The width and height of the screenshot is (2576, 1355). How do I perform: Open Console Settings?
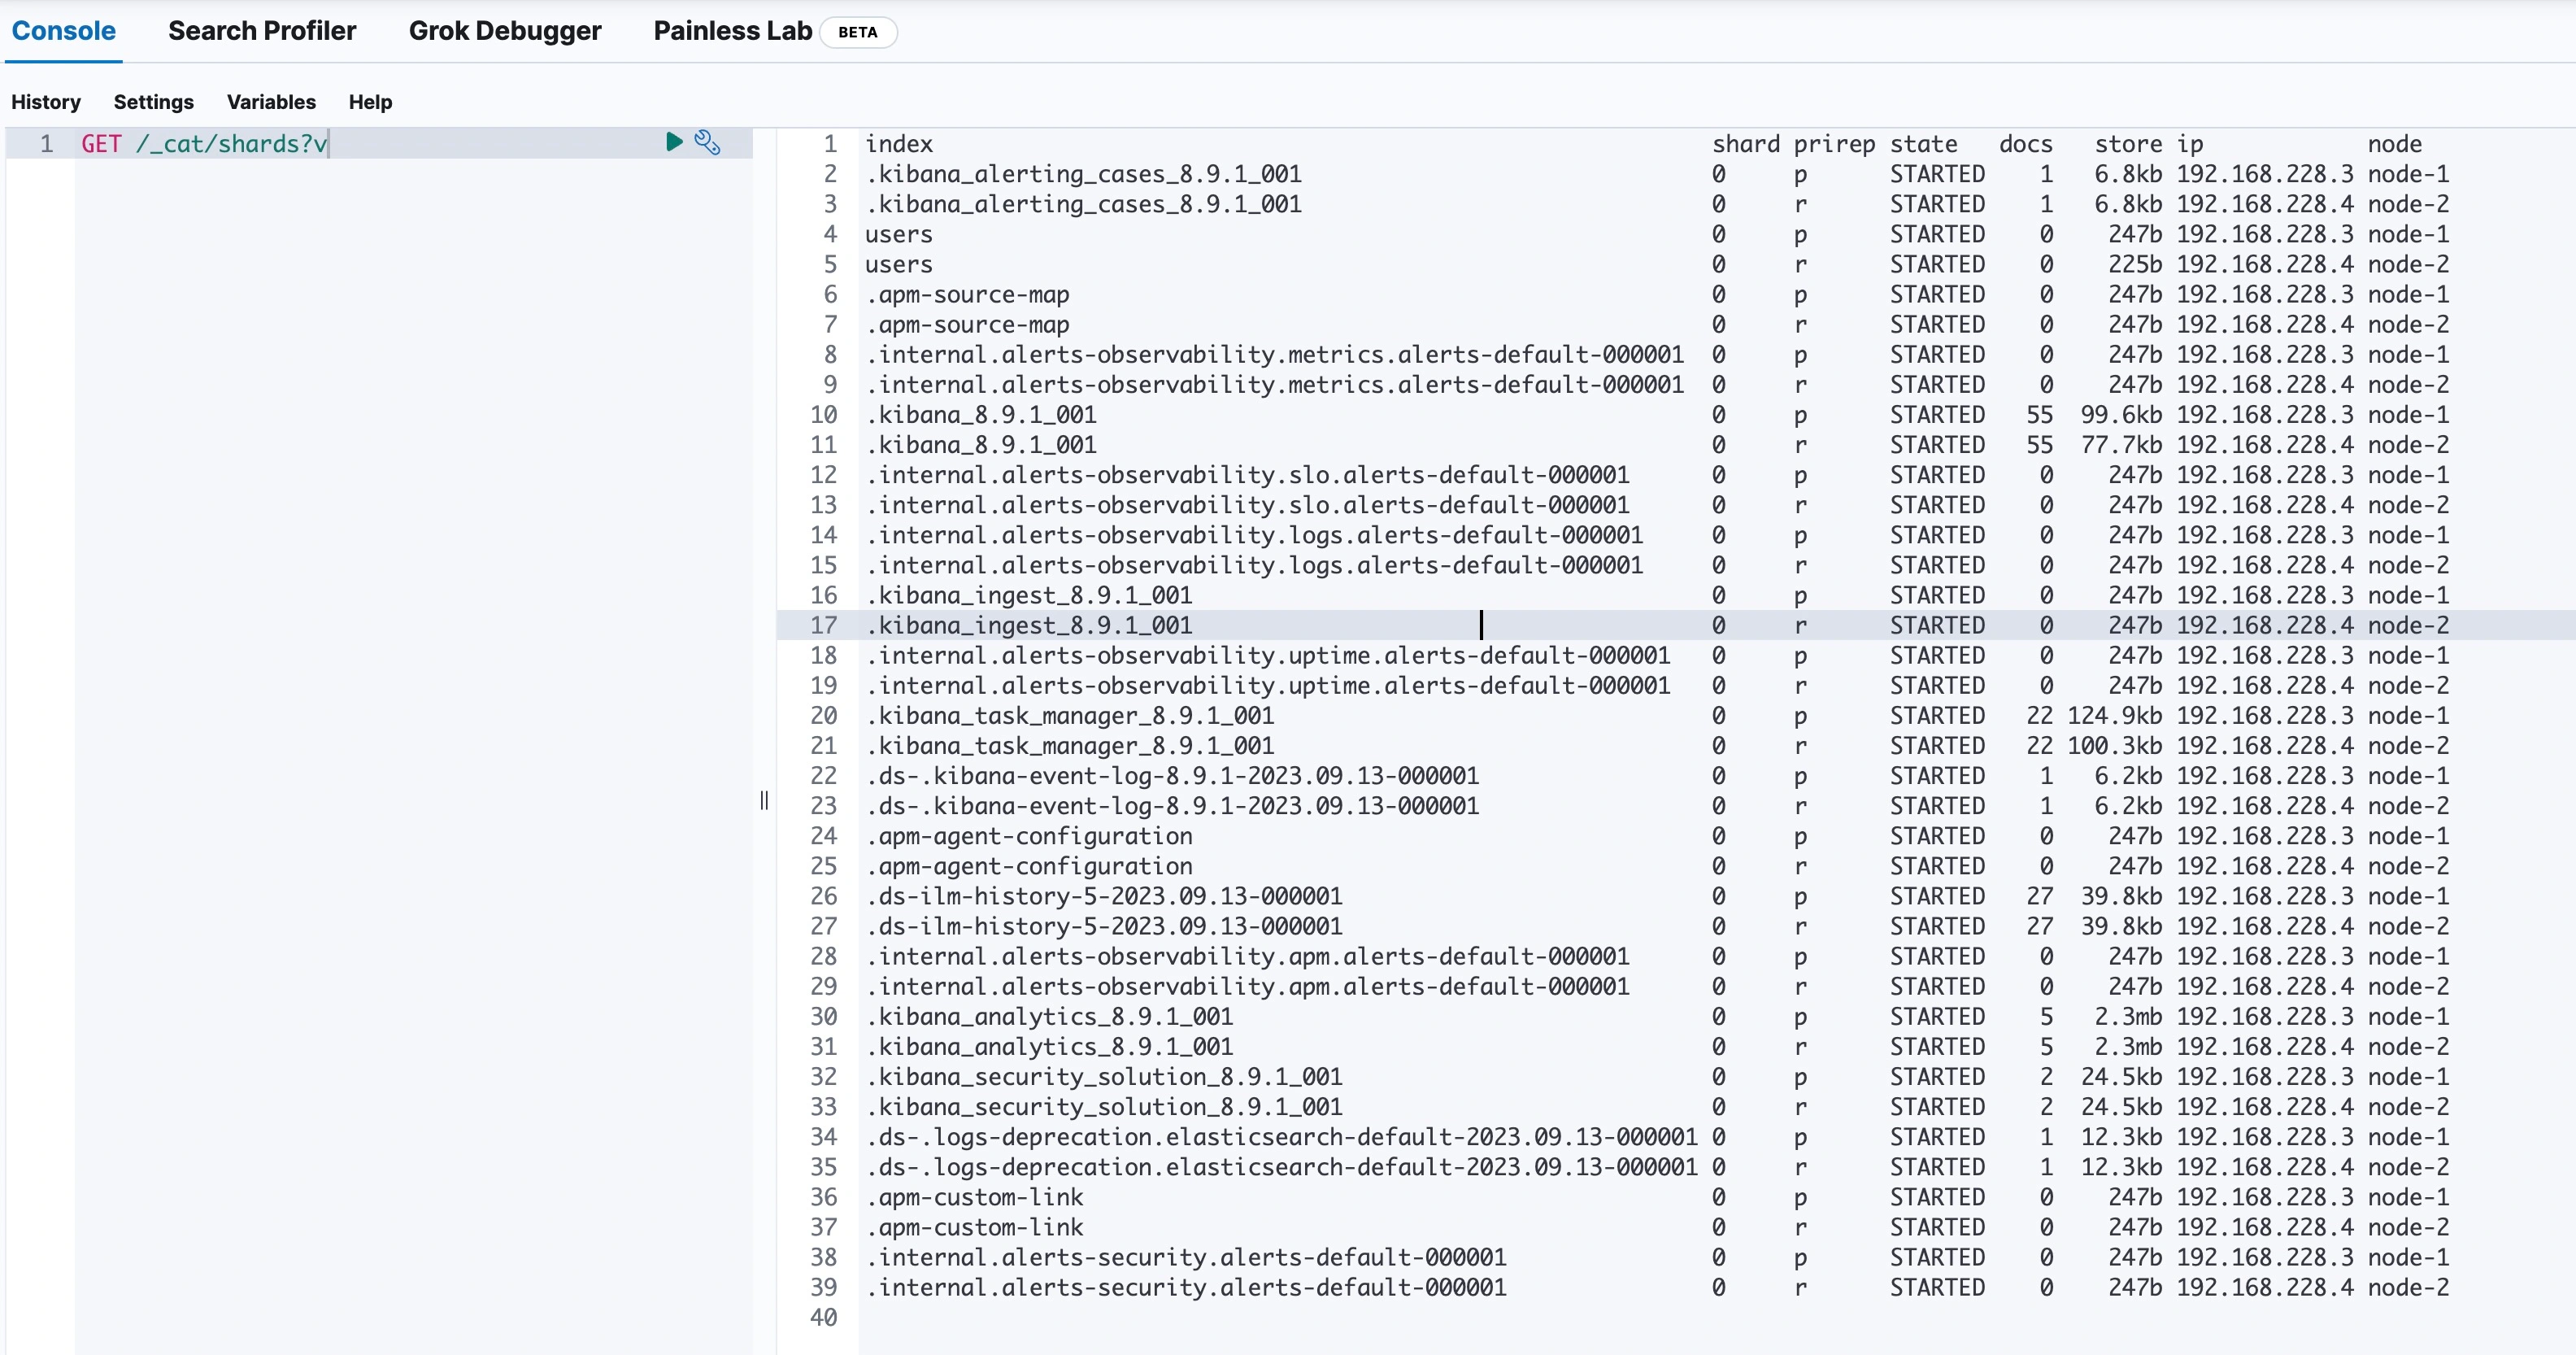tap(153, 102)
